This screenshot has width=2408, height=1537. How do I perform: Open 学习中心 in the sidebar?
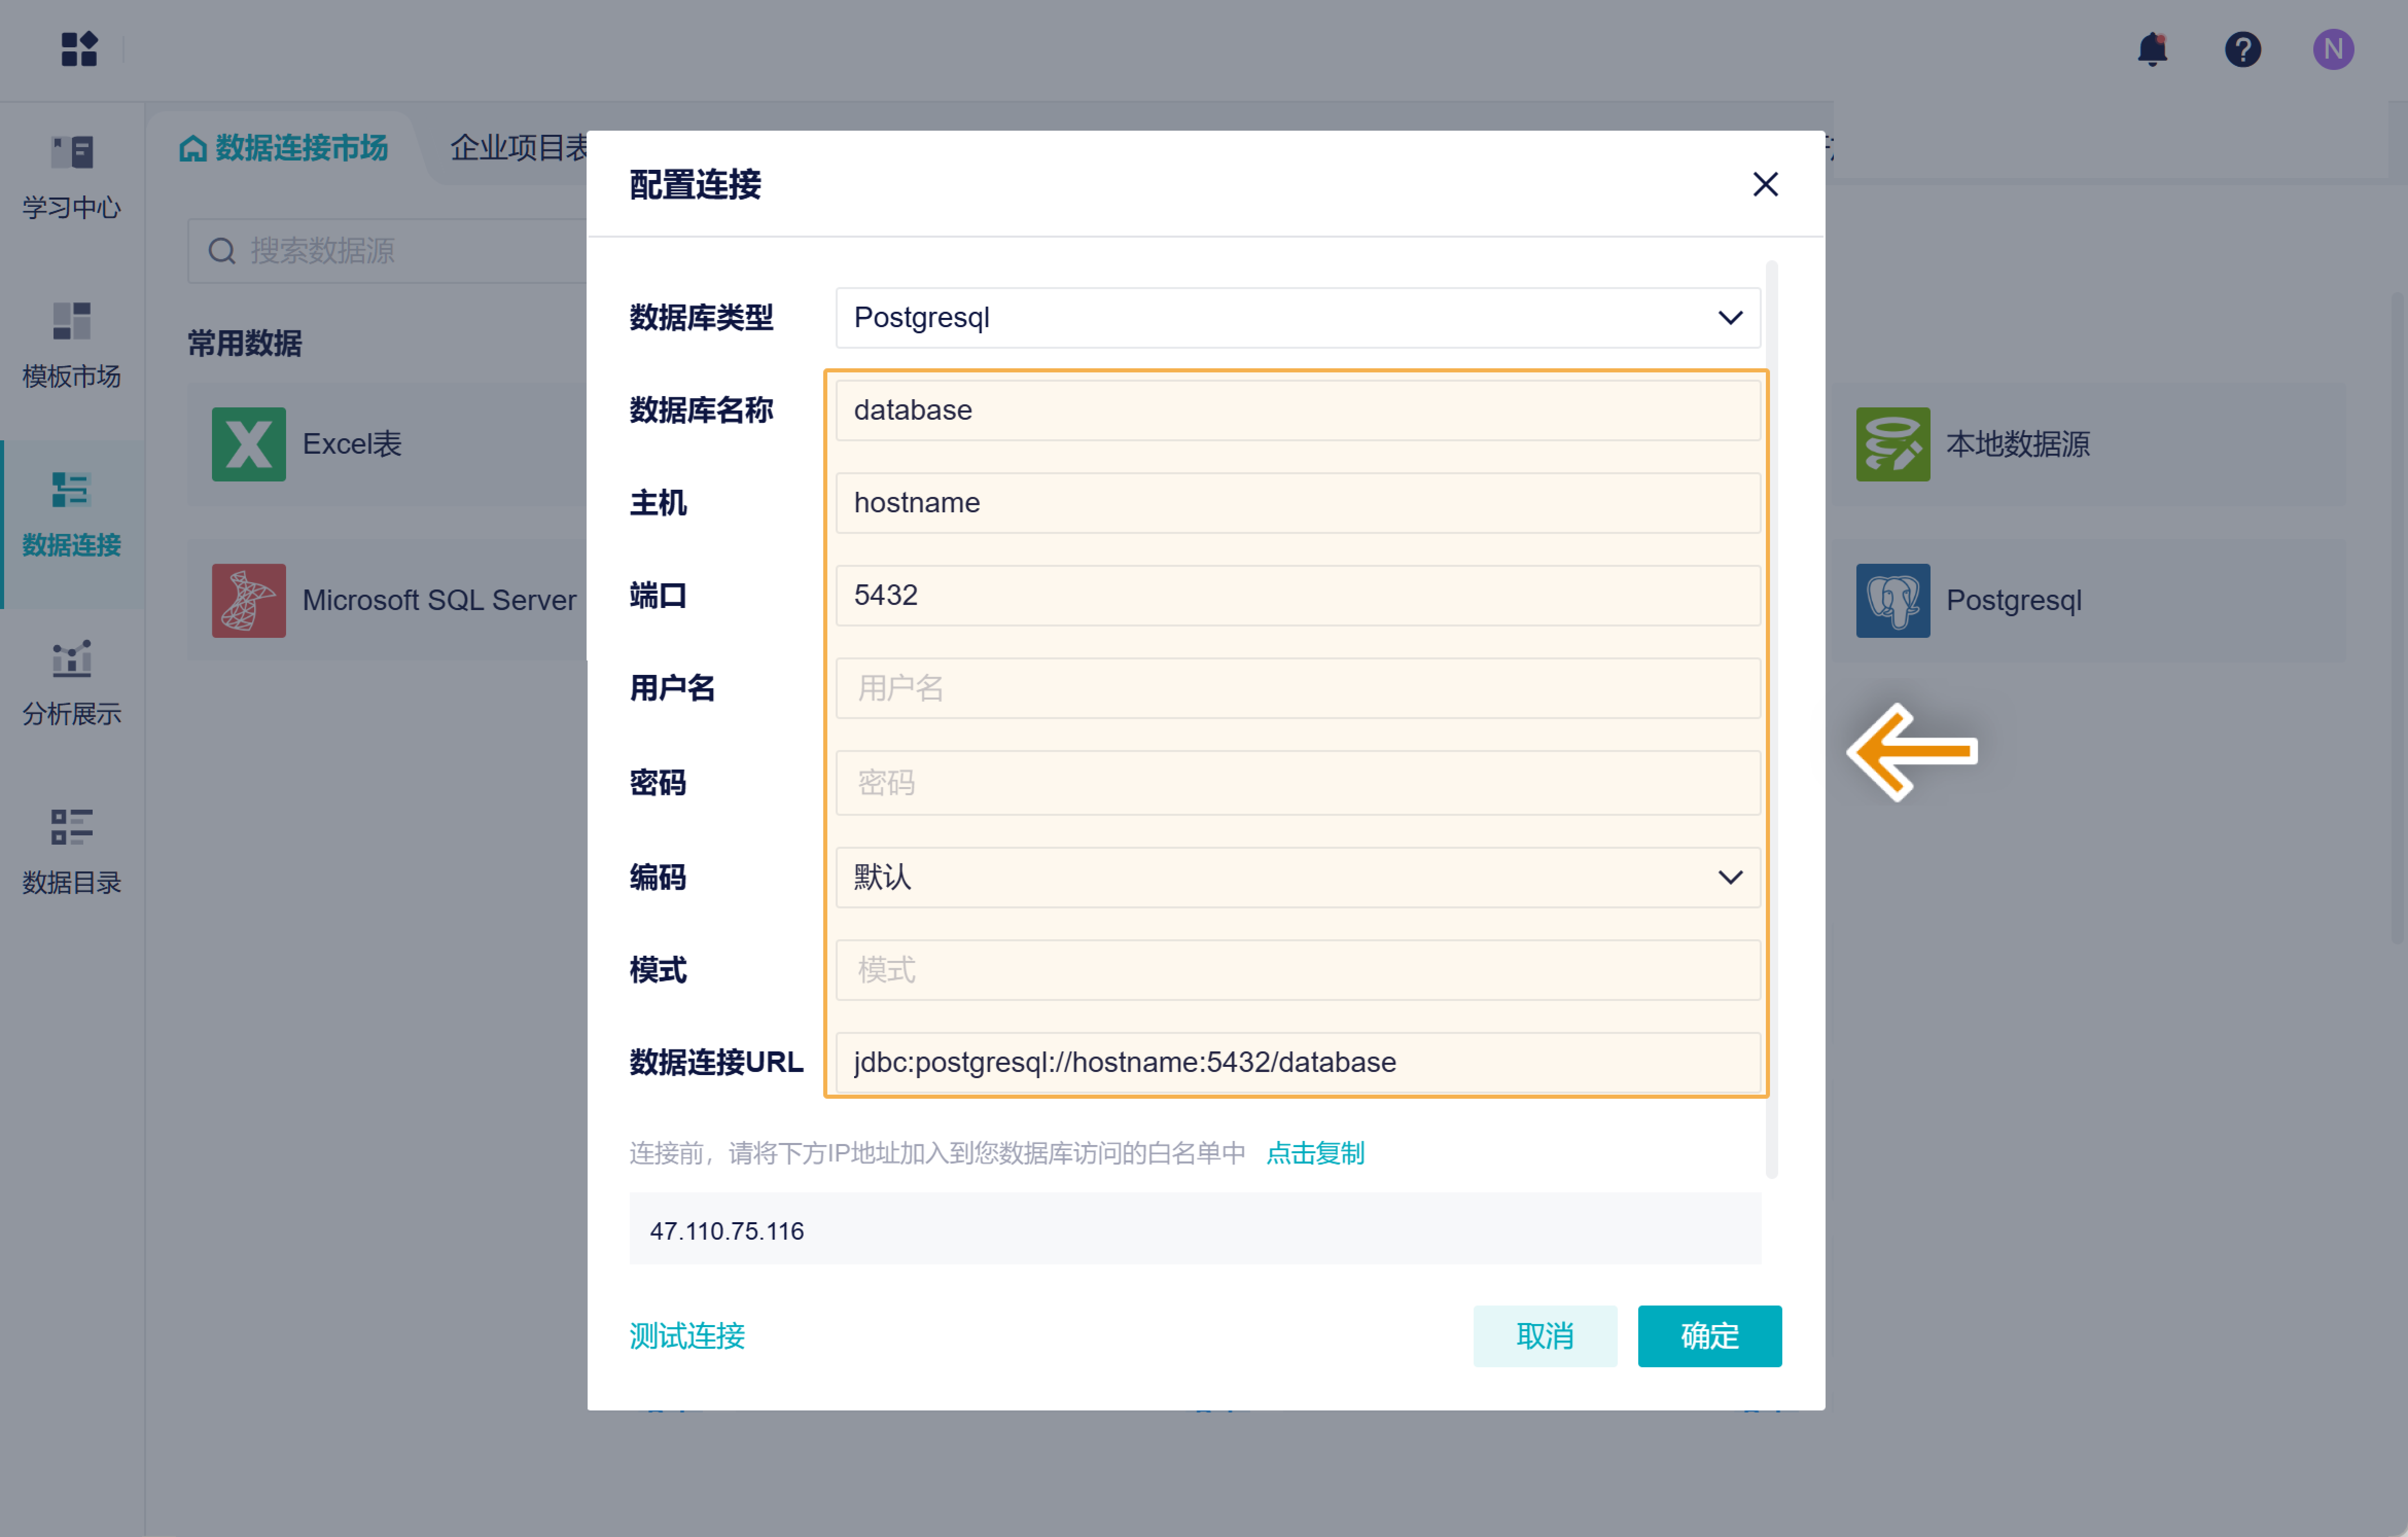72,179
